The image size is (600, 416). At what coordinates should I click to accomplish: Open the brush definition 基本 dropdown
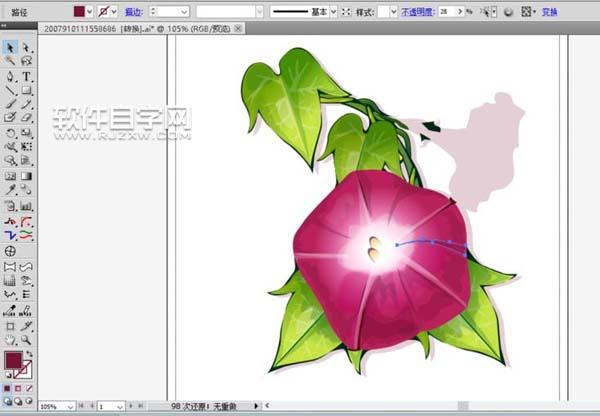click(x=333, y=12)
